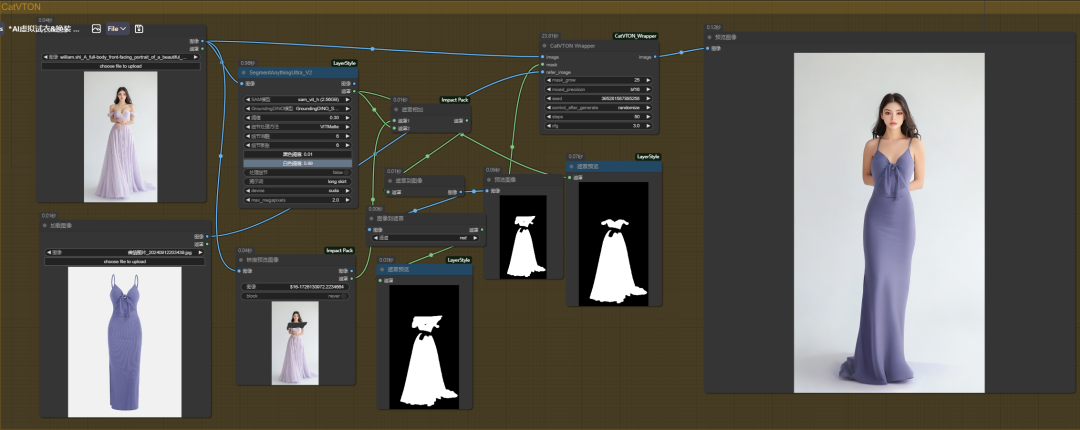Click the image gallery icon beside File
This screenshot has width=1080, height=430.
(96, 29)
